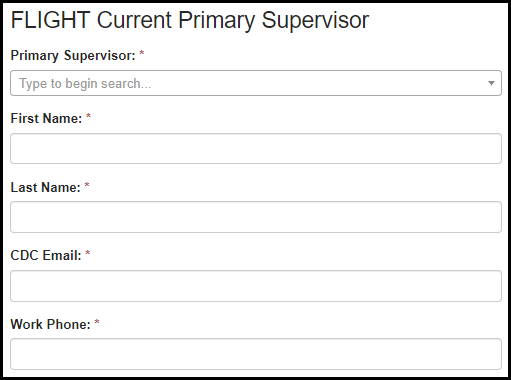Click the word Supervisor in the page heading
Image resolution: width=511 pixels, height=380 pixels.
click(315, 21)
